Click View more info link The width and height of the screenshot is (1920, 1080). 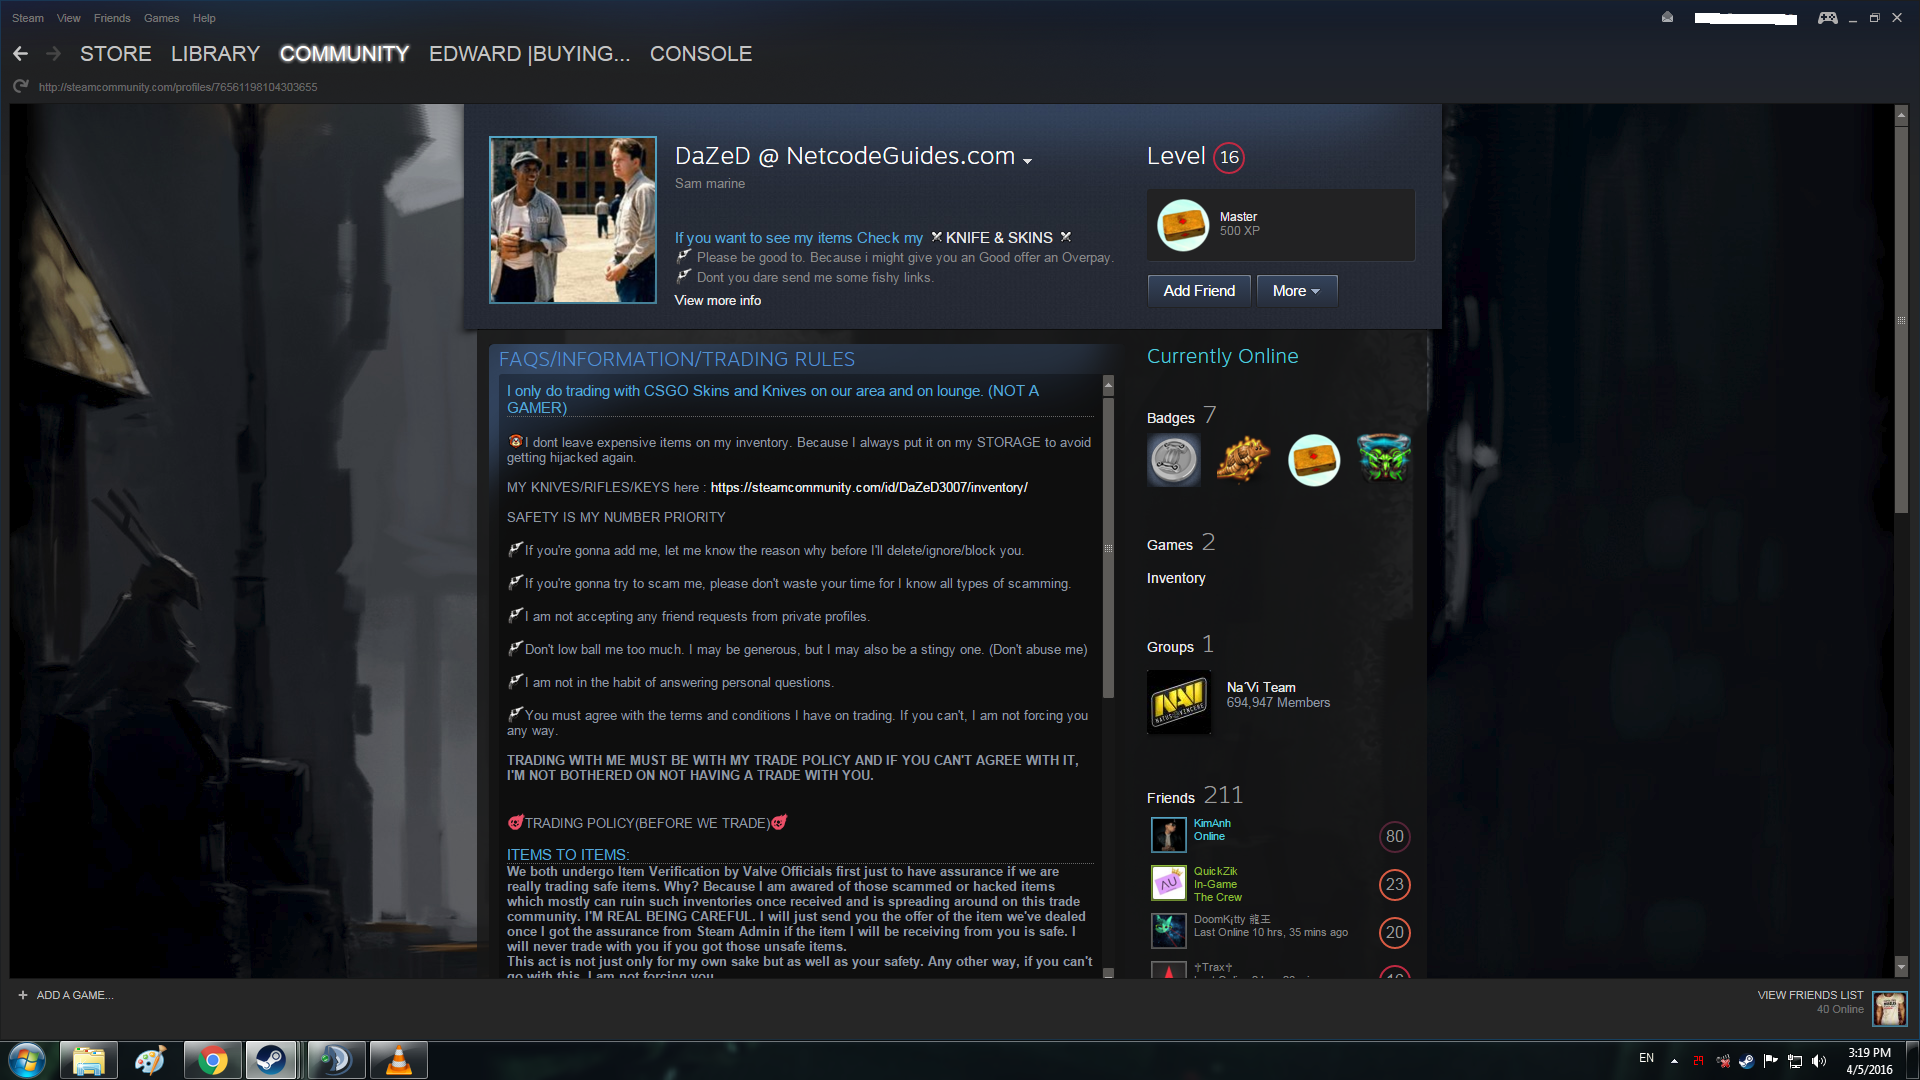click(717, 301)
